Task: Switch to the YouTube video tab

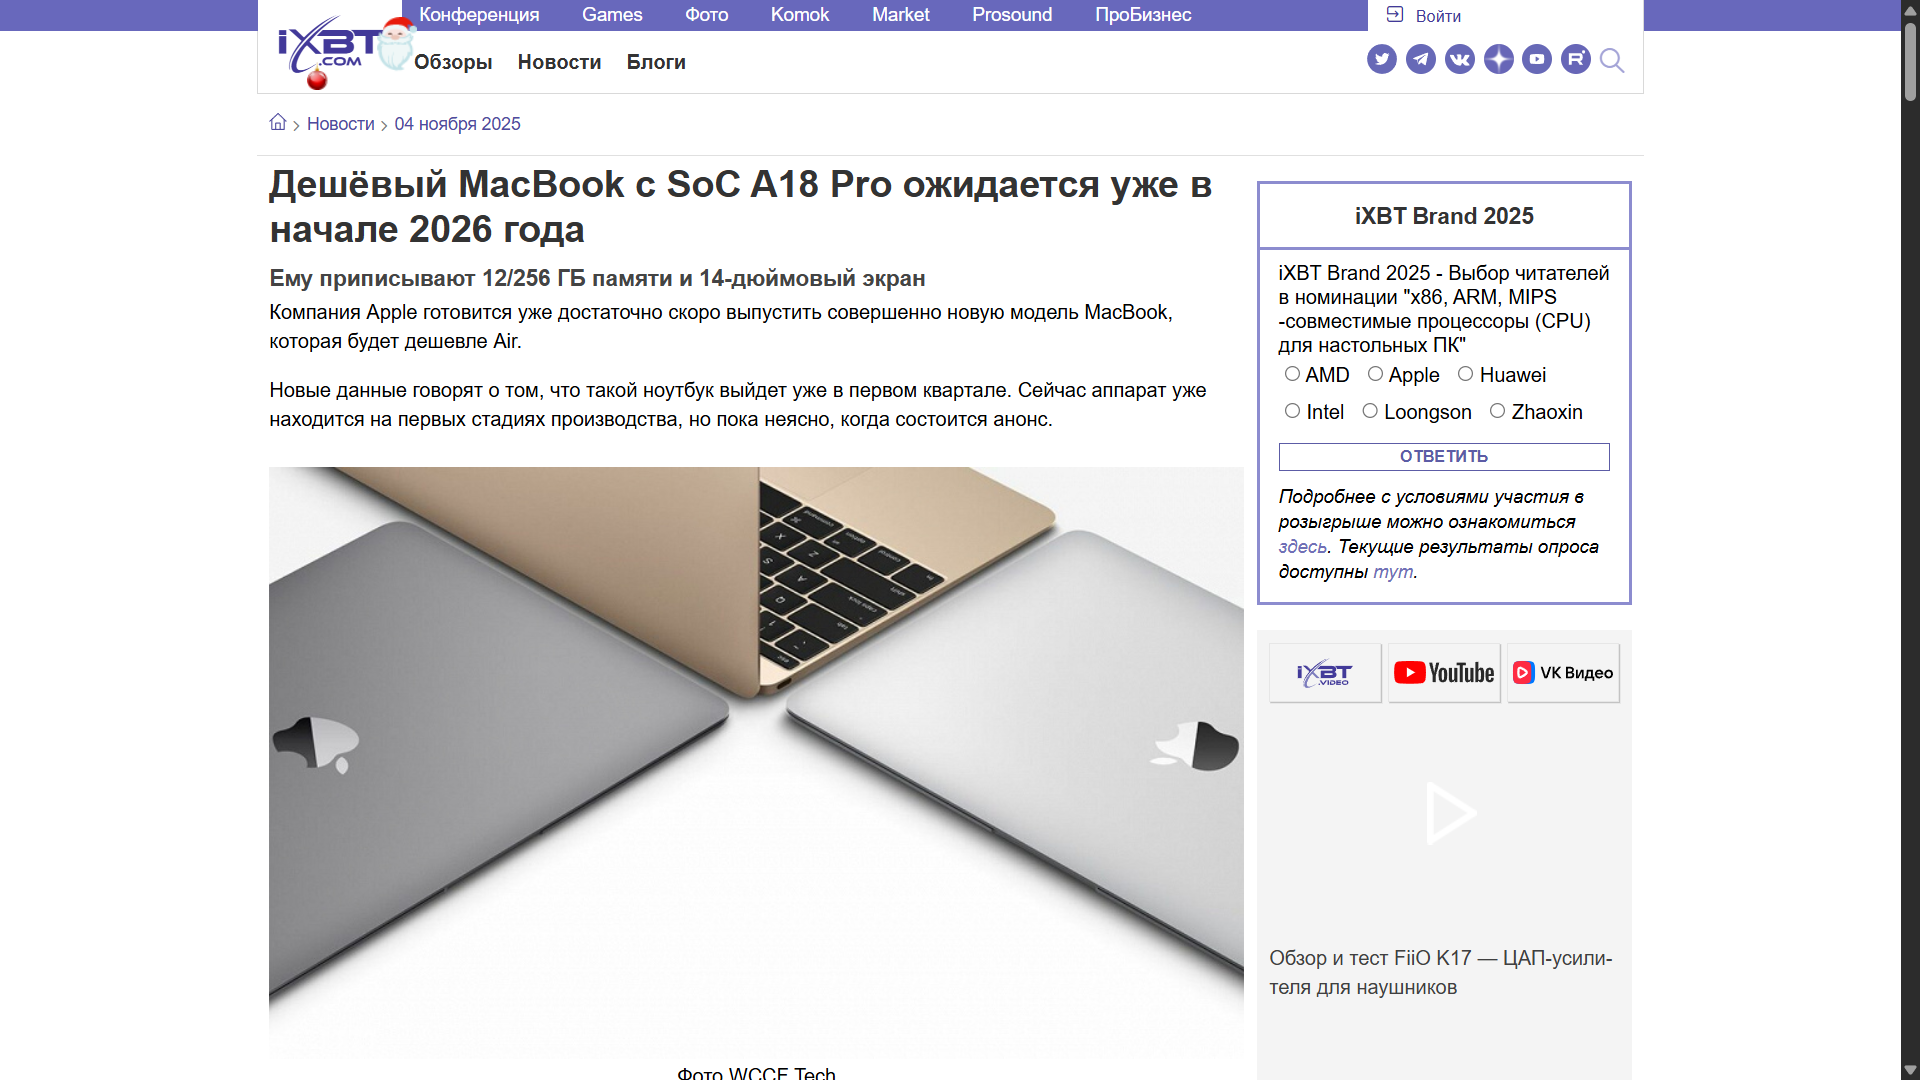Action: coord(1444,673)
